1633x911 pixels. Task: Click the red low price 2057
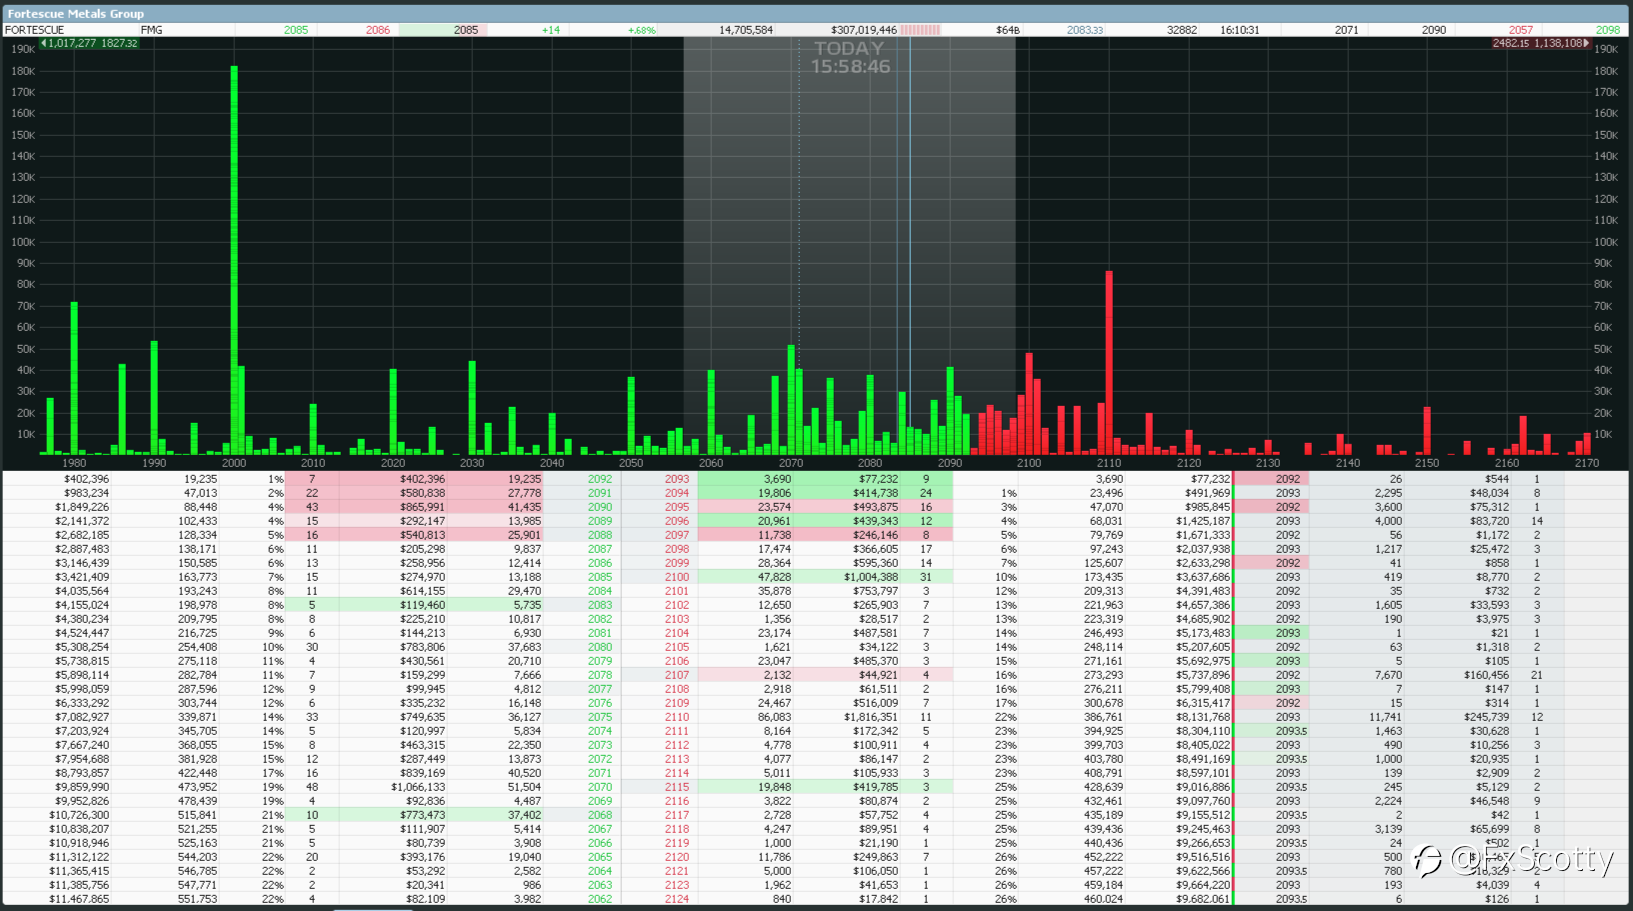click(x=1520, y=30)
